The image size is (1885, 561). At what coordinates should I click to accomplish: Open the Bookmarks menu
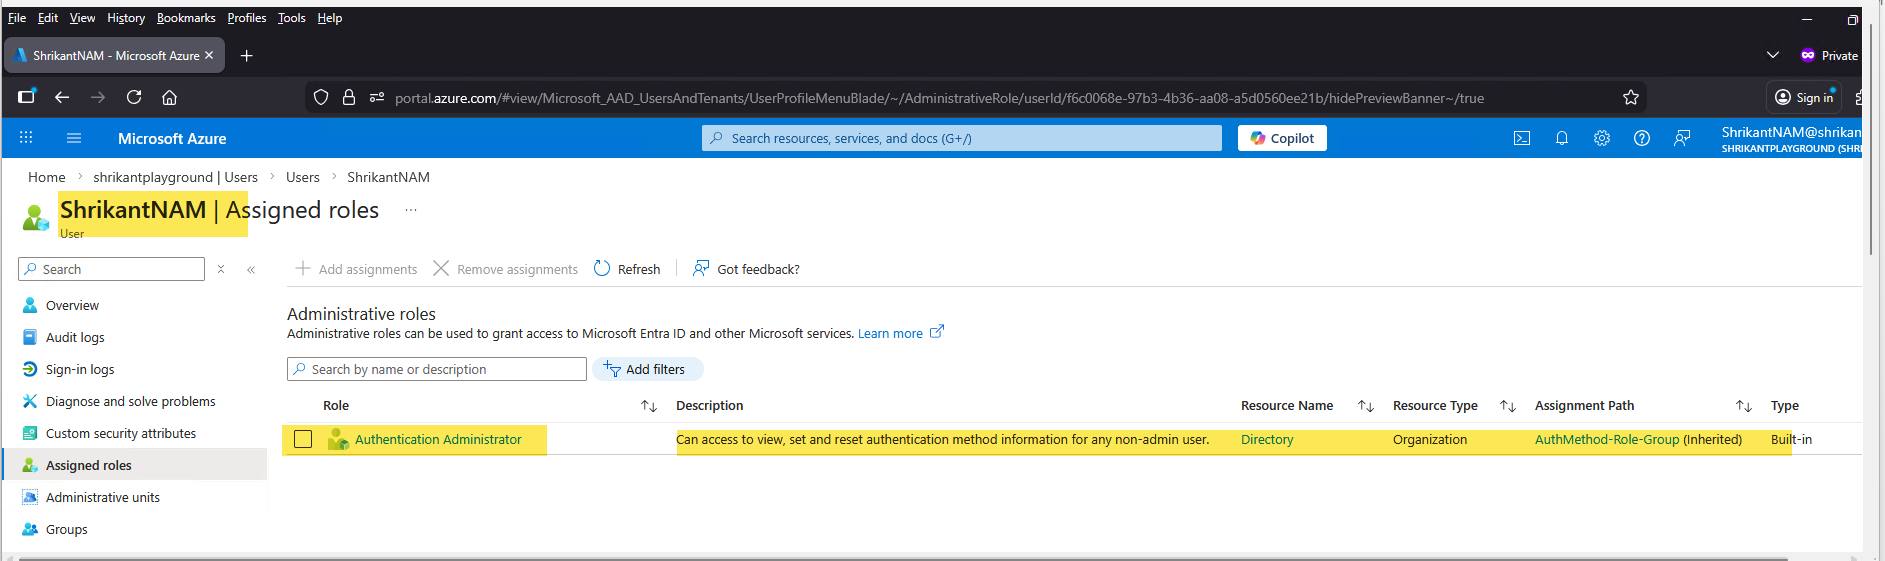click(186, 18)
